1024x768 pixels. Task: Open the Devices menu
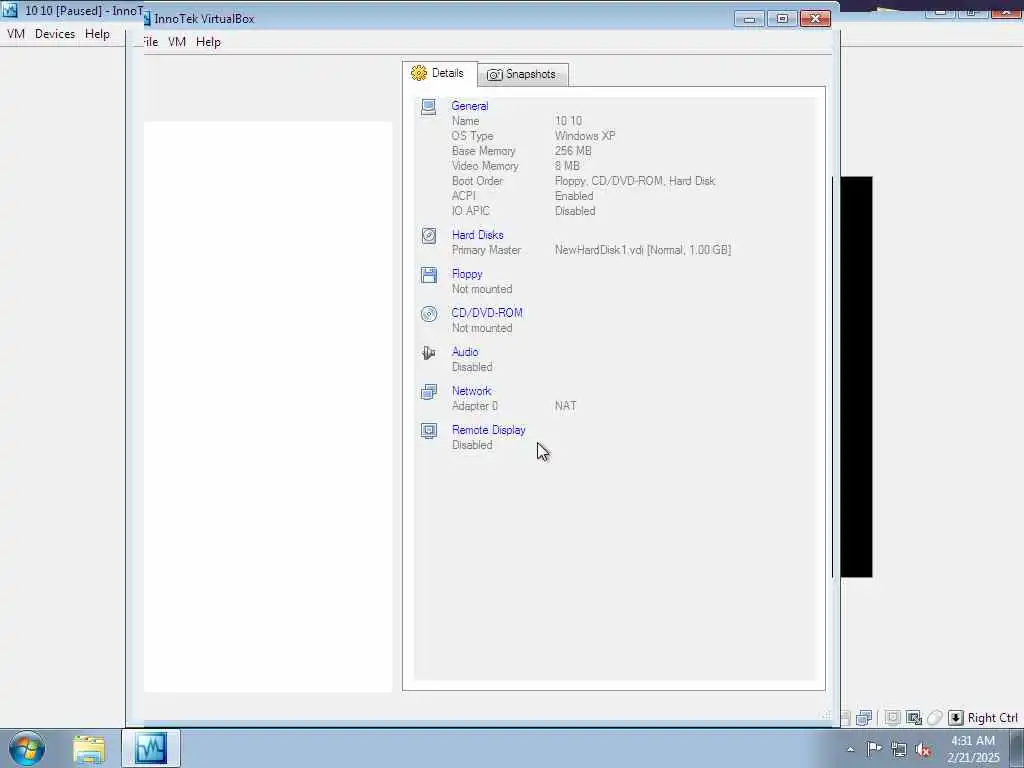tap(55, 34)
